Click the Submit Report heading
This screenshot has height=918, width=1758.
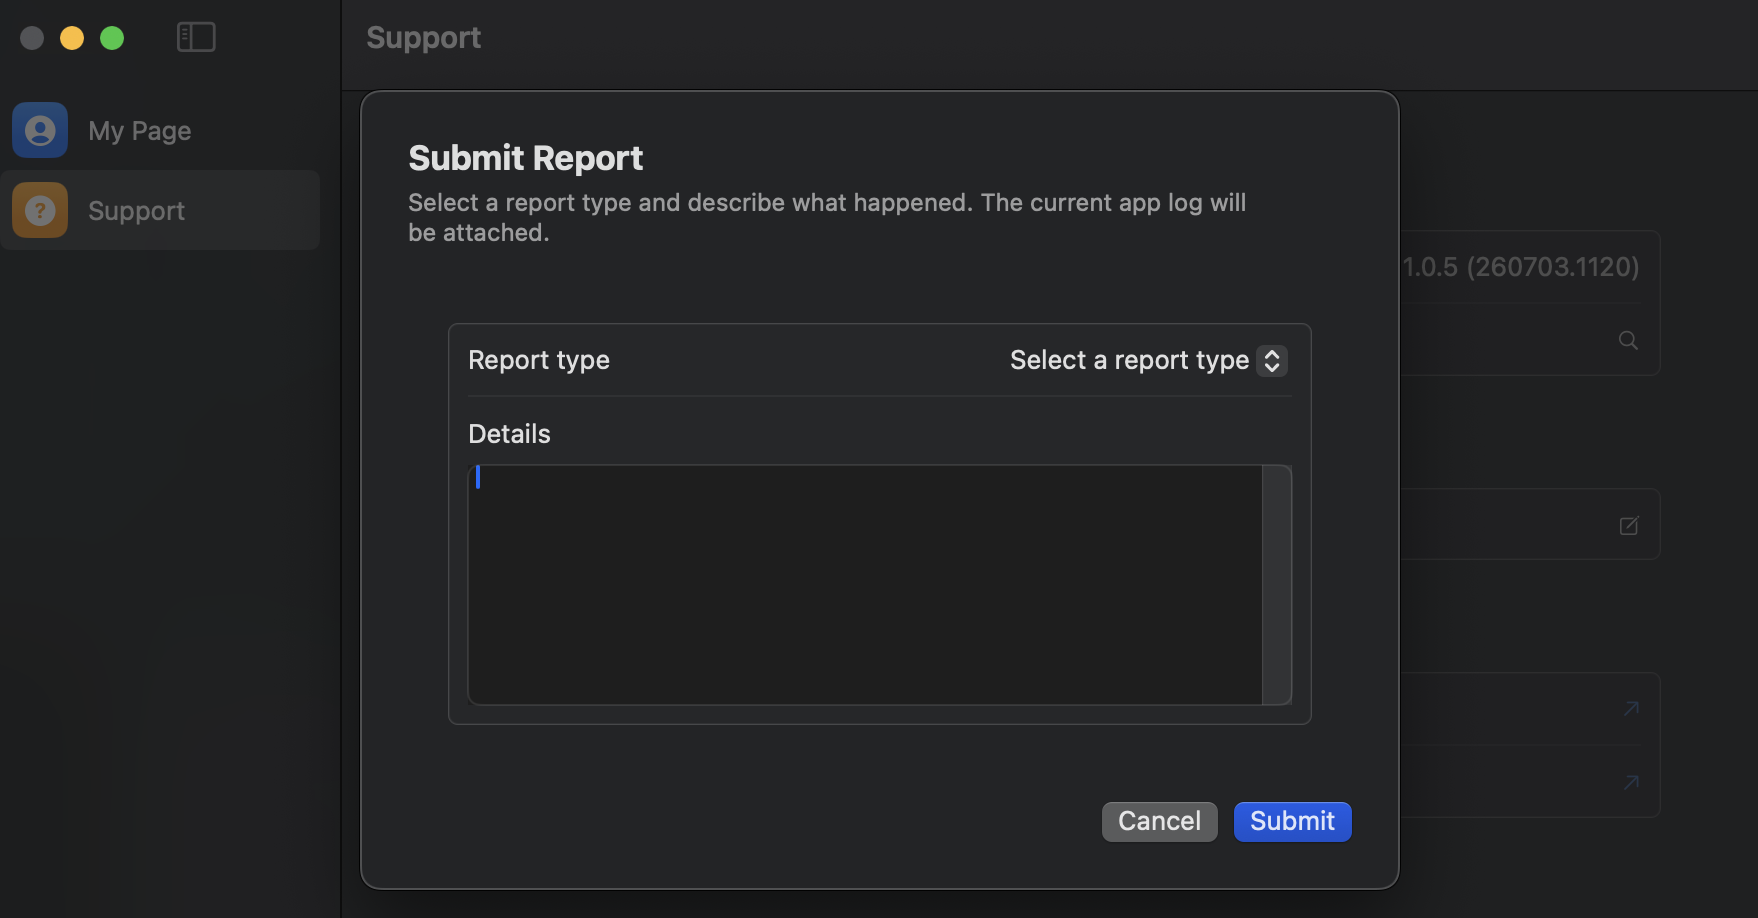click(x=526, y=158)
